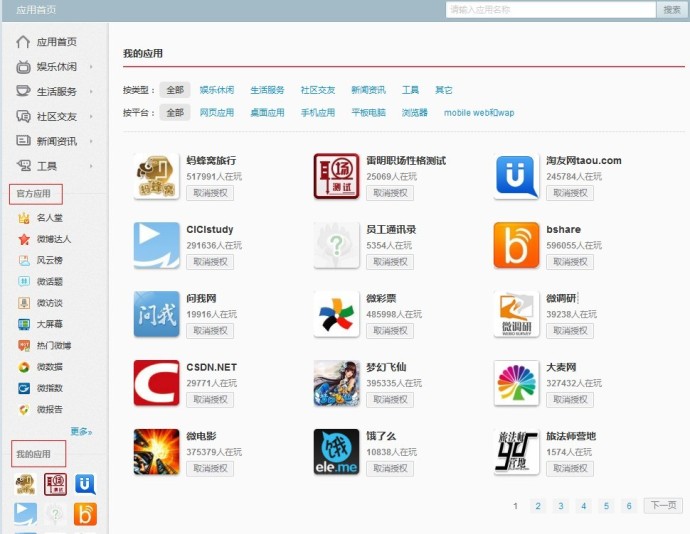Open 微博达人 in the sidebar

tap(44, 239)
